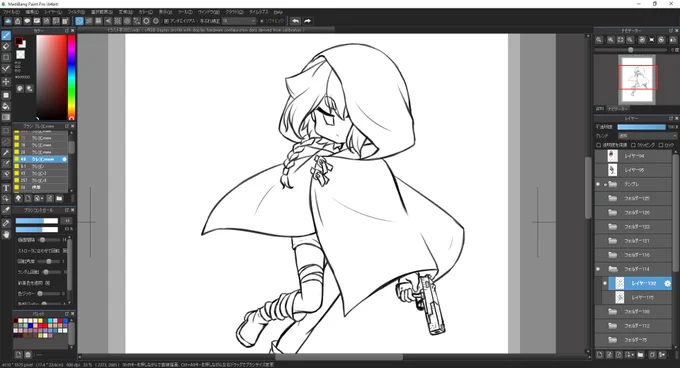Click the Redo arrow button
The width and height of the screenshot is (680, 368).
(307, 21)
